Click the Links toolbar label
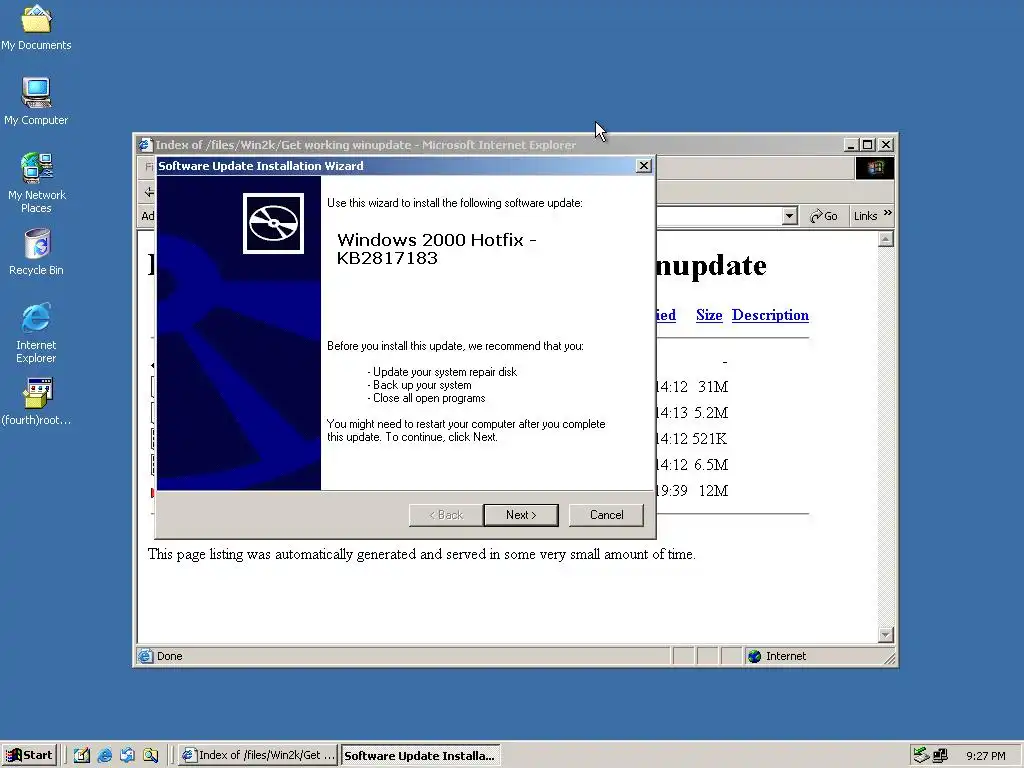1024x768 pixels. [865, 216]
